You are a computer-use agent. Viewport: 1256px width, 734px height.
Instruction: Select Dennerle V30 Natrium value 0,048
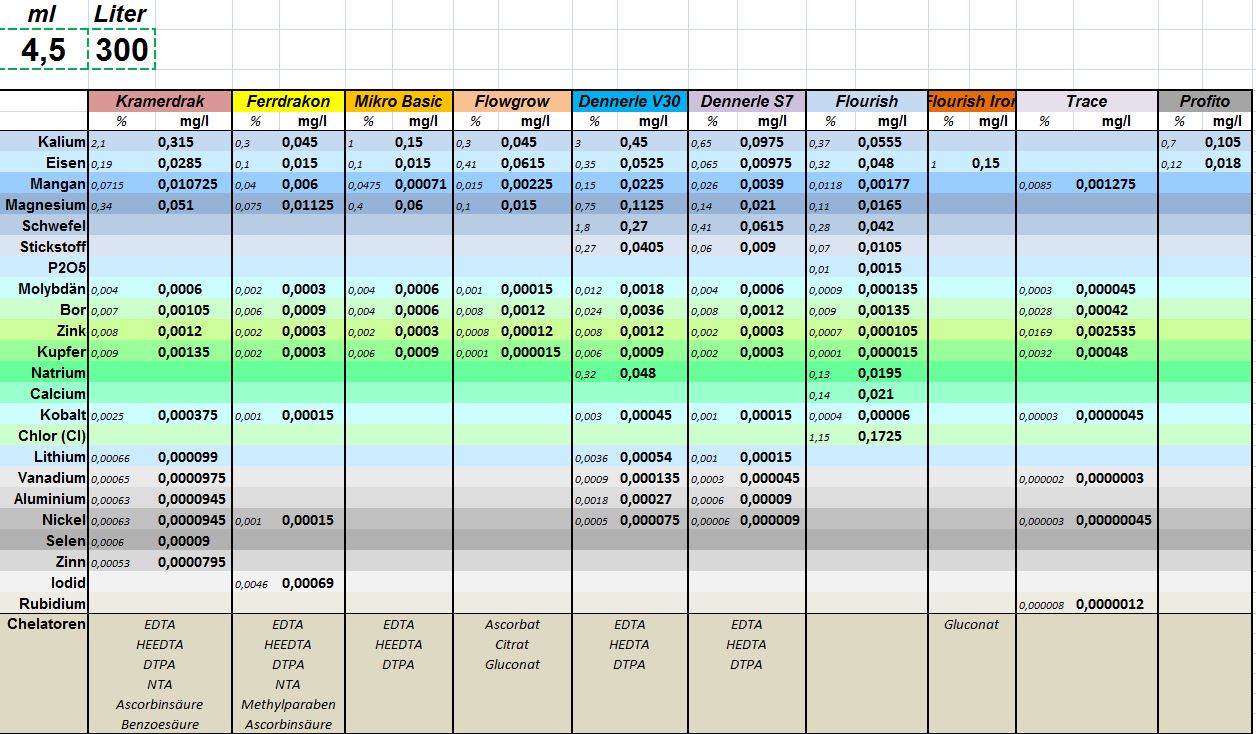point(638,373)
